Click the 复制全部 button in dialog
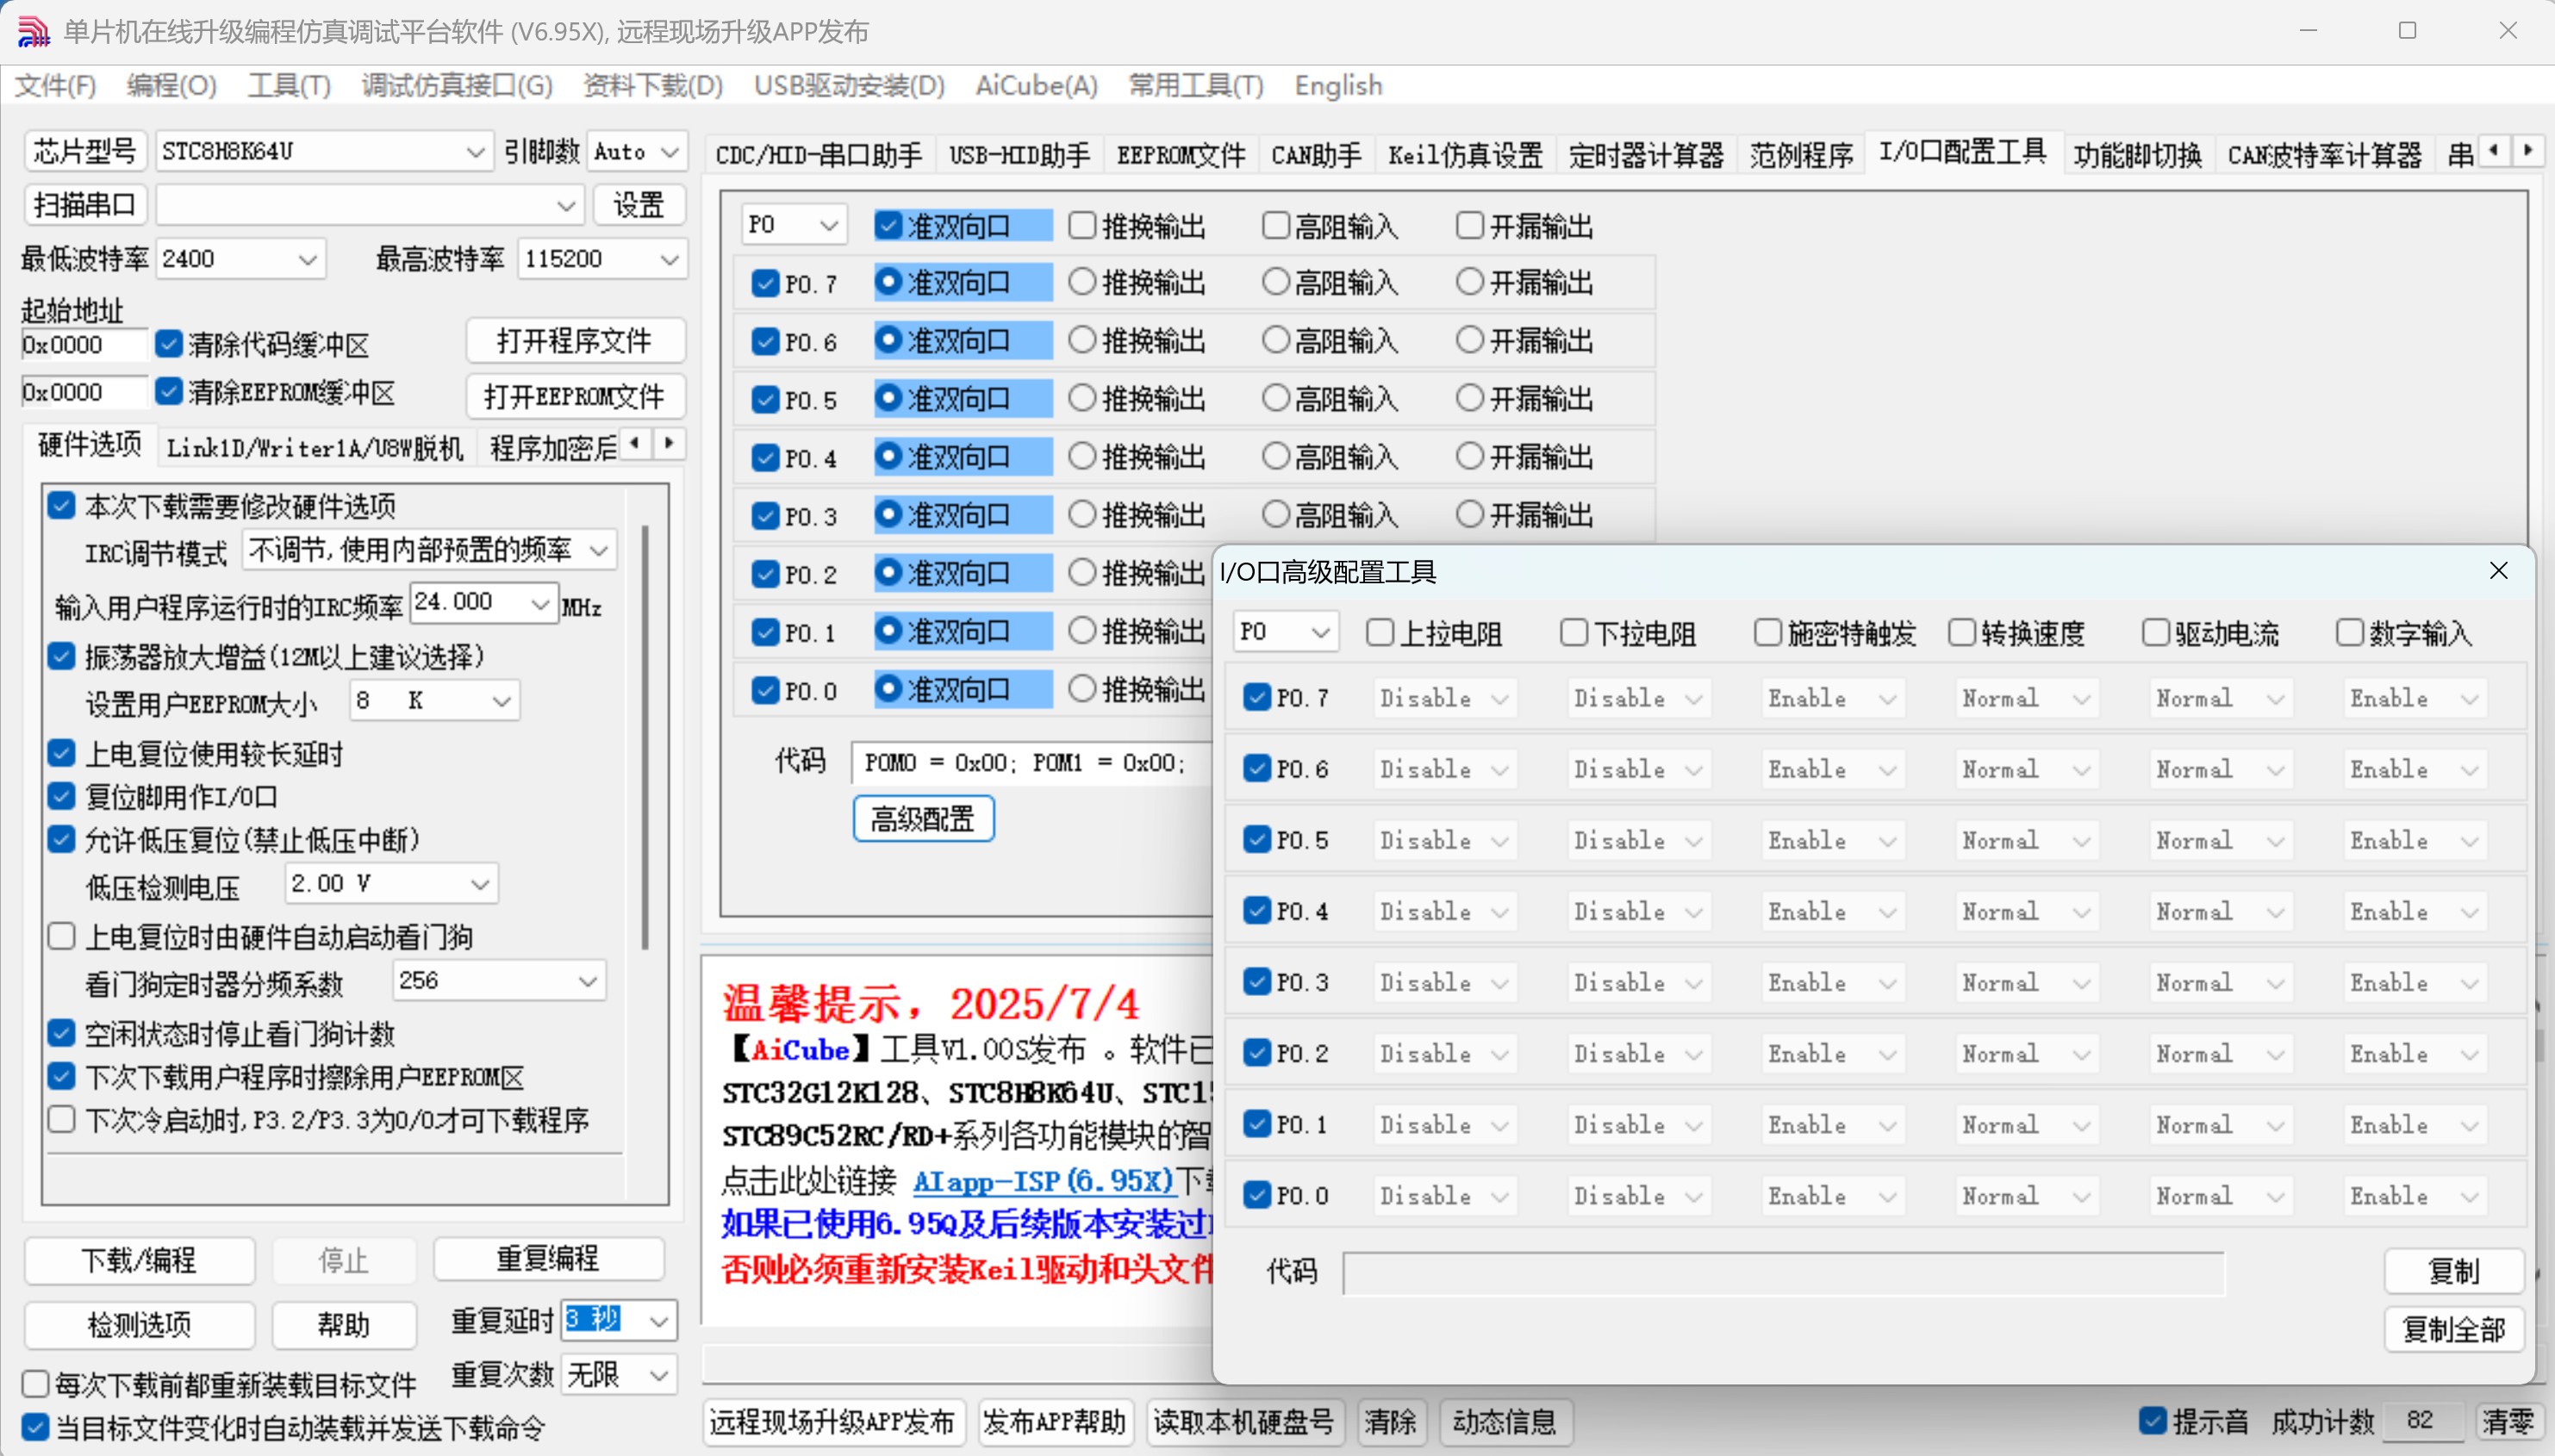Screen dimensions: 2555x1456 (2454, 1329)
